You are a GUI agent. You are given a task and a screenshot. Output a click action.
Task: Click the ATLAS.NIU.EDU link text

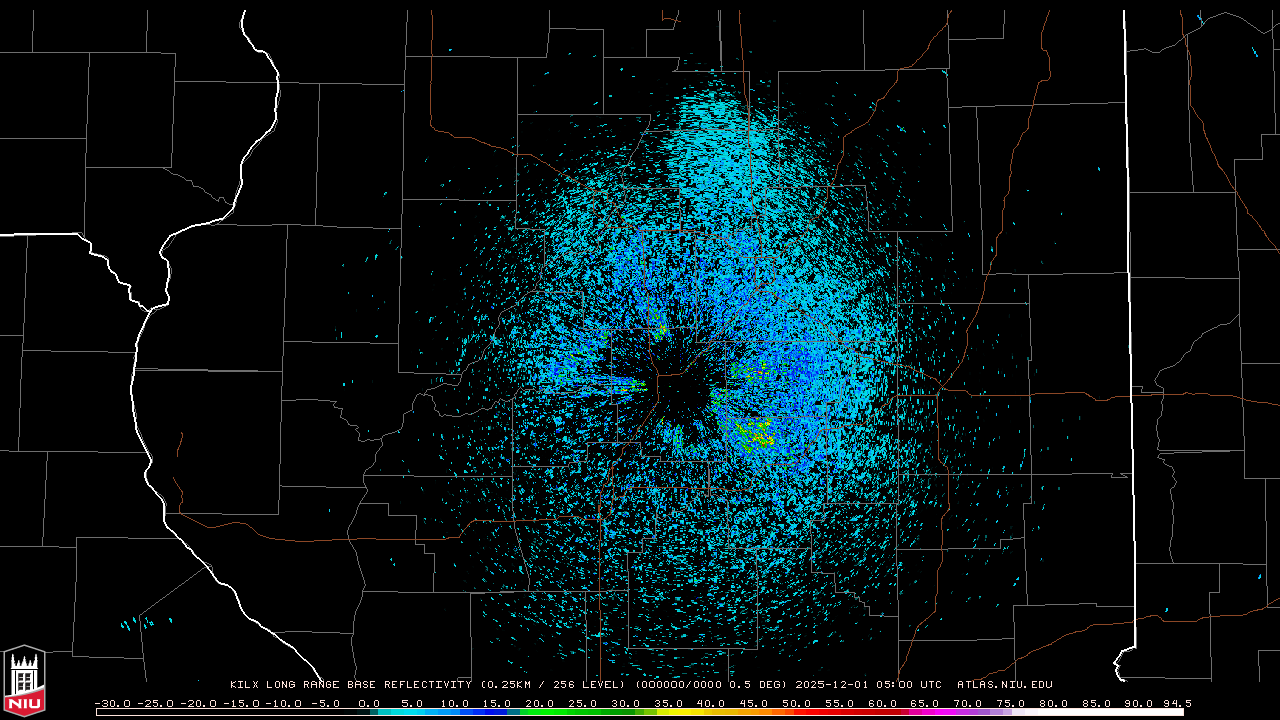tap(1004, 685)
